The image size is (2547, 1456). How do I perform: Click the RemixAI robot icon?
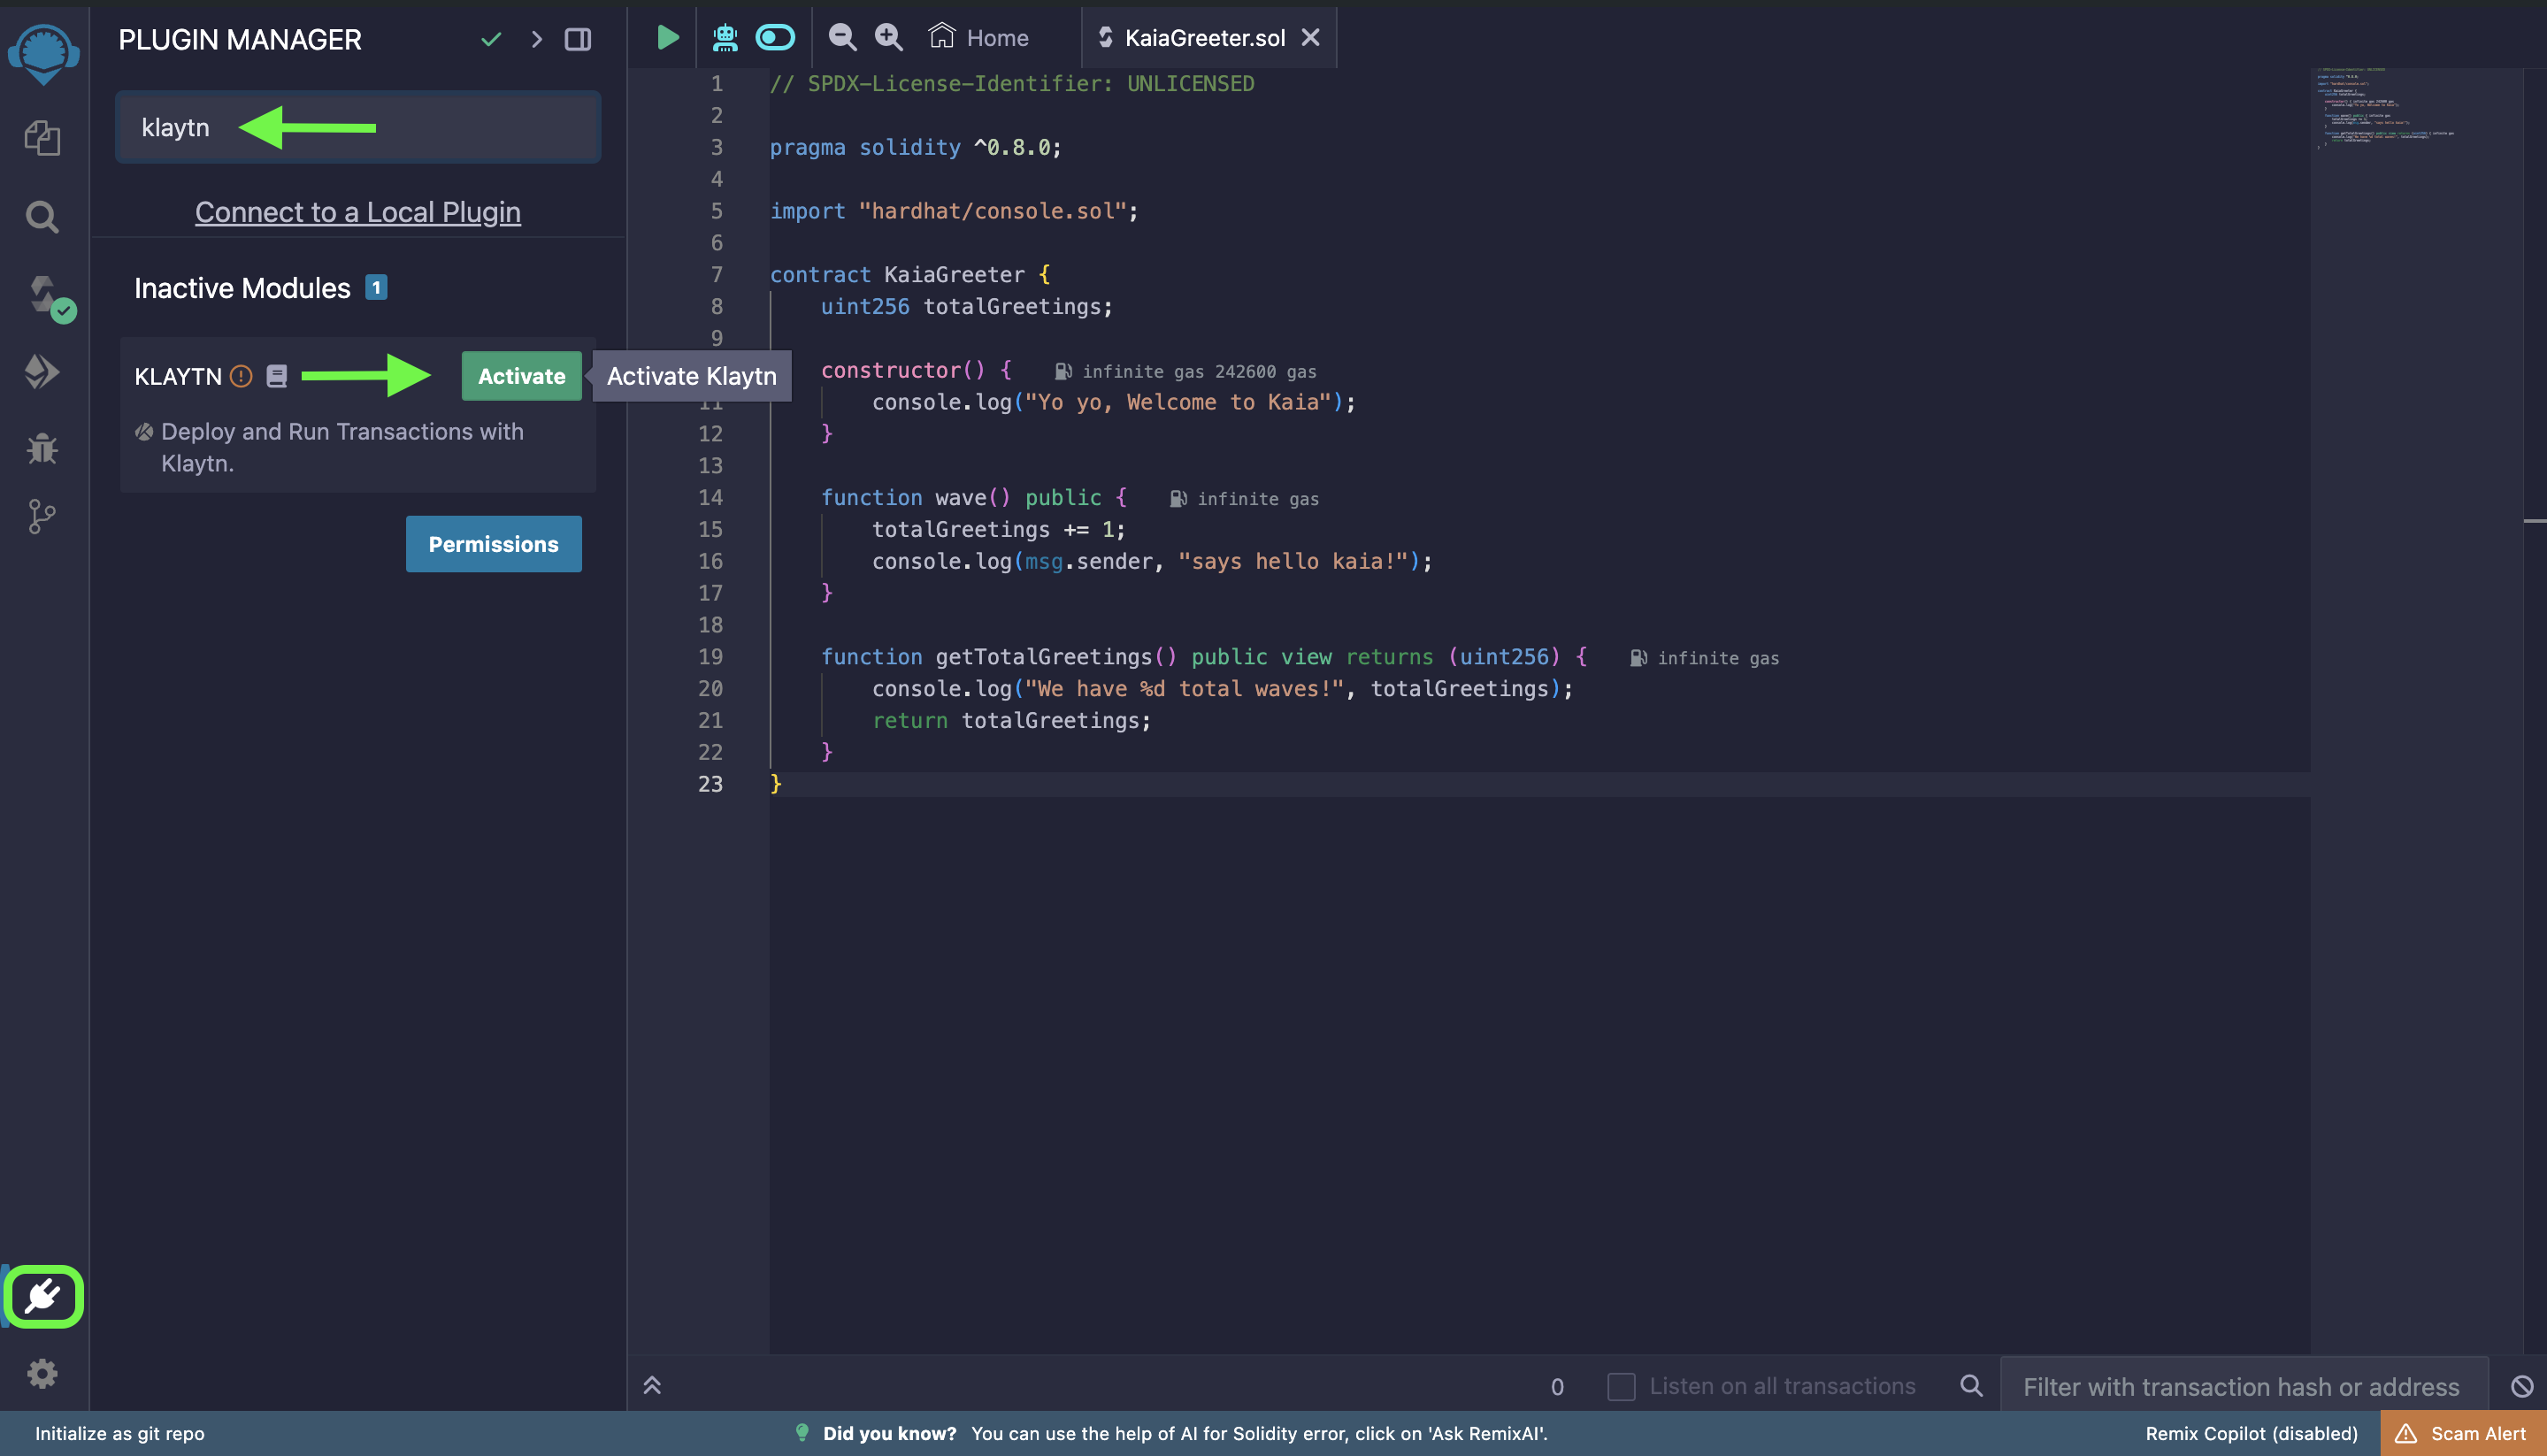pyautogui.click(x=725, y=38)
